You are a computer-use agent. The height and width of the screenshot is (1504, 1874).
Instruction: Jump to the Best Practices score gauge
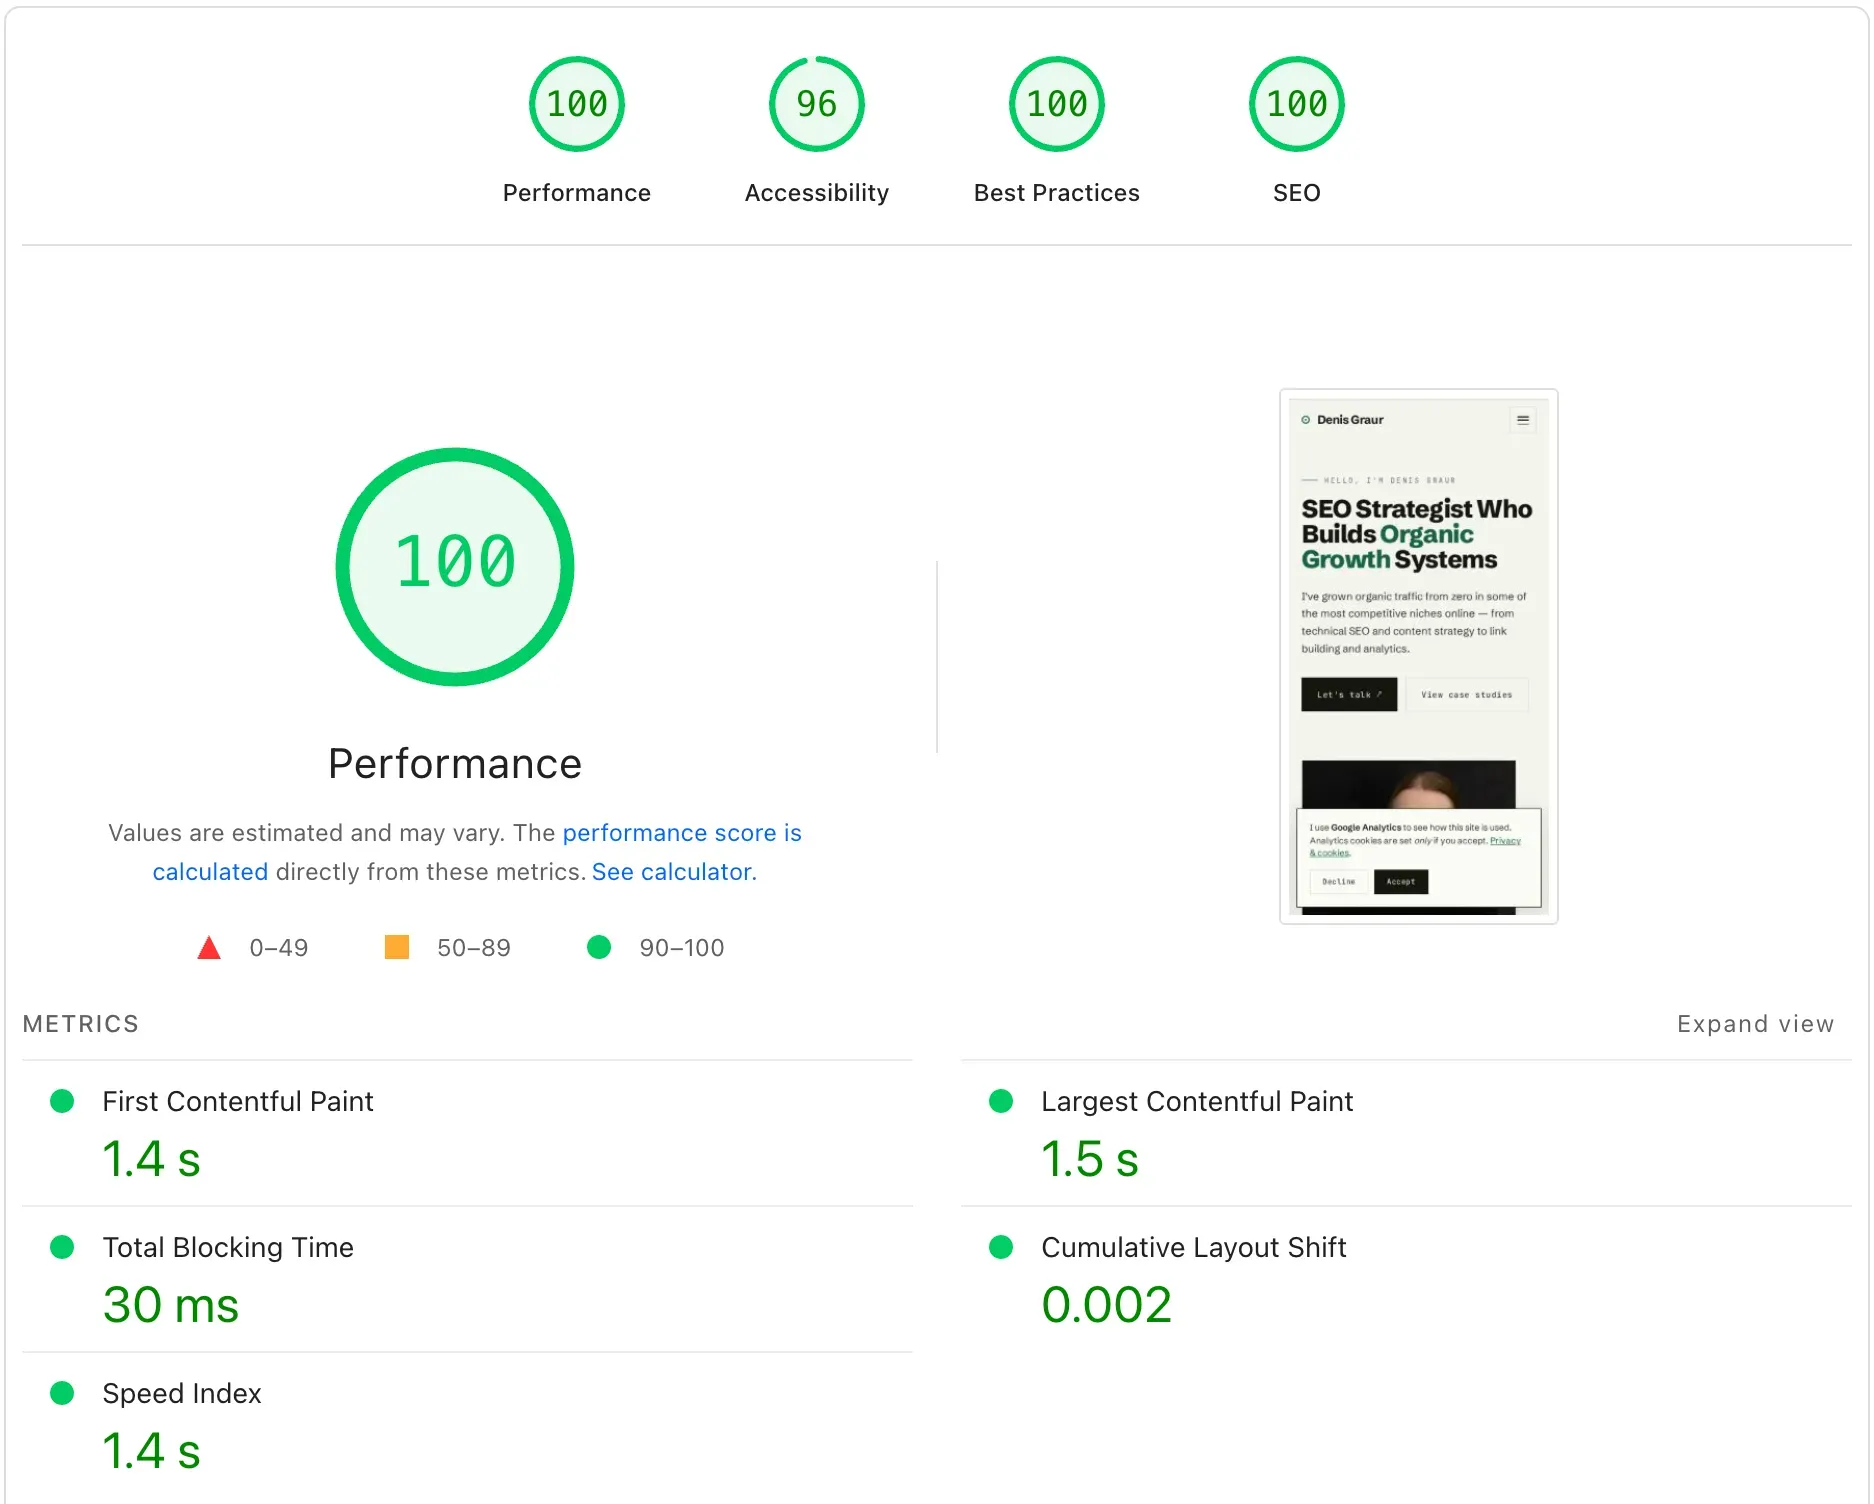click(1057, 104)
